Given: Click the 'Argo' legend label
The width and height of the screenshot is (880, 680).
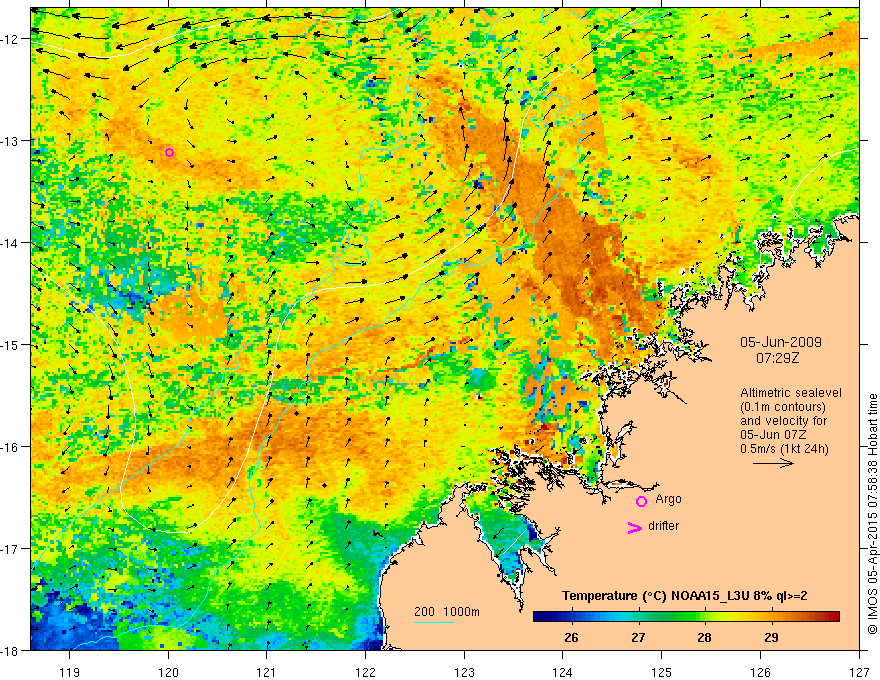Looking at the screenshot, I should (668, 499).
